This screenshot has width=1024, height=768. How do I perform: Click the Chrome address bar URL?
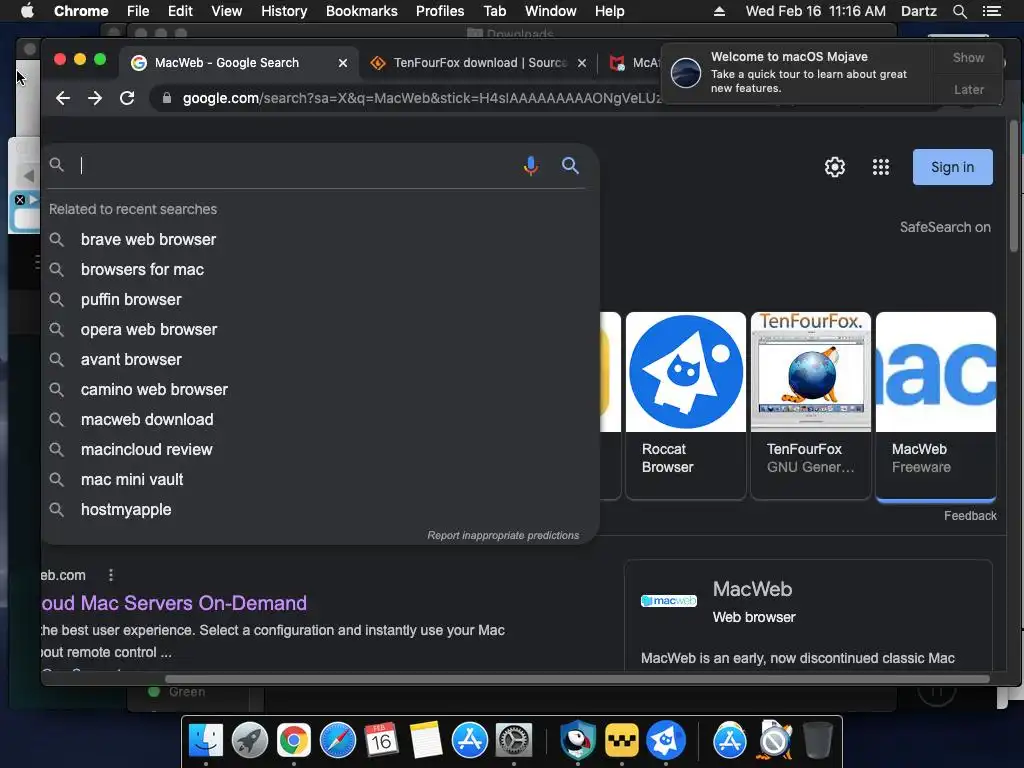point(421,98)
